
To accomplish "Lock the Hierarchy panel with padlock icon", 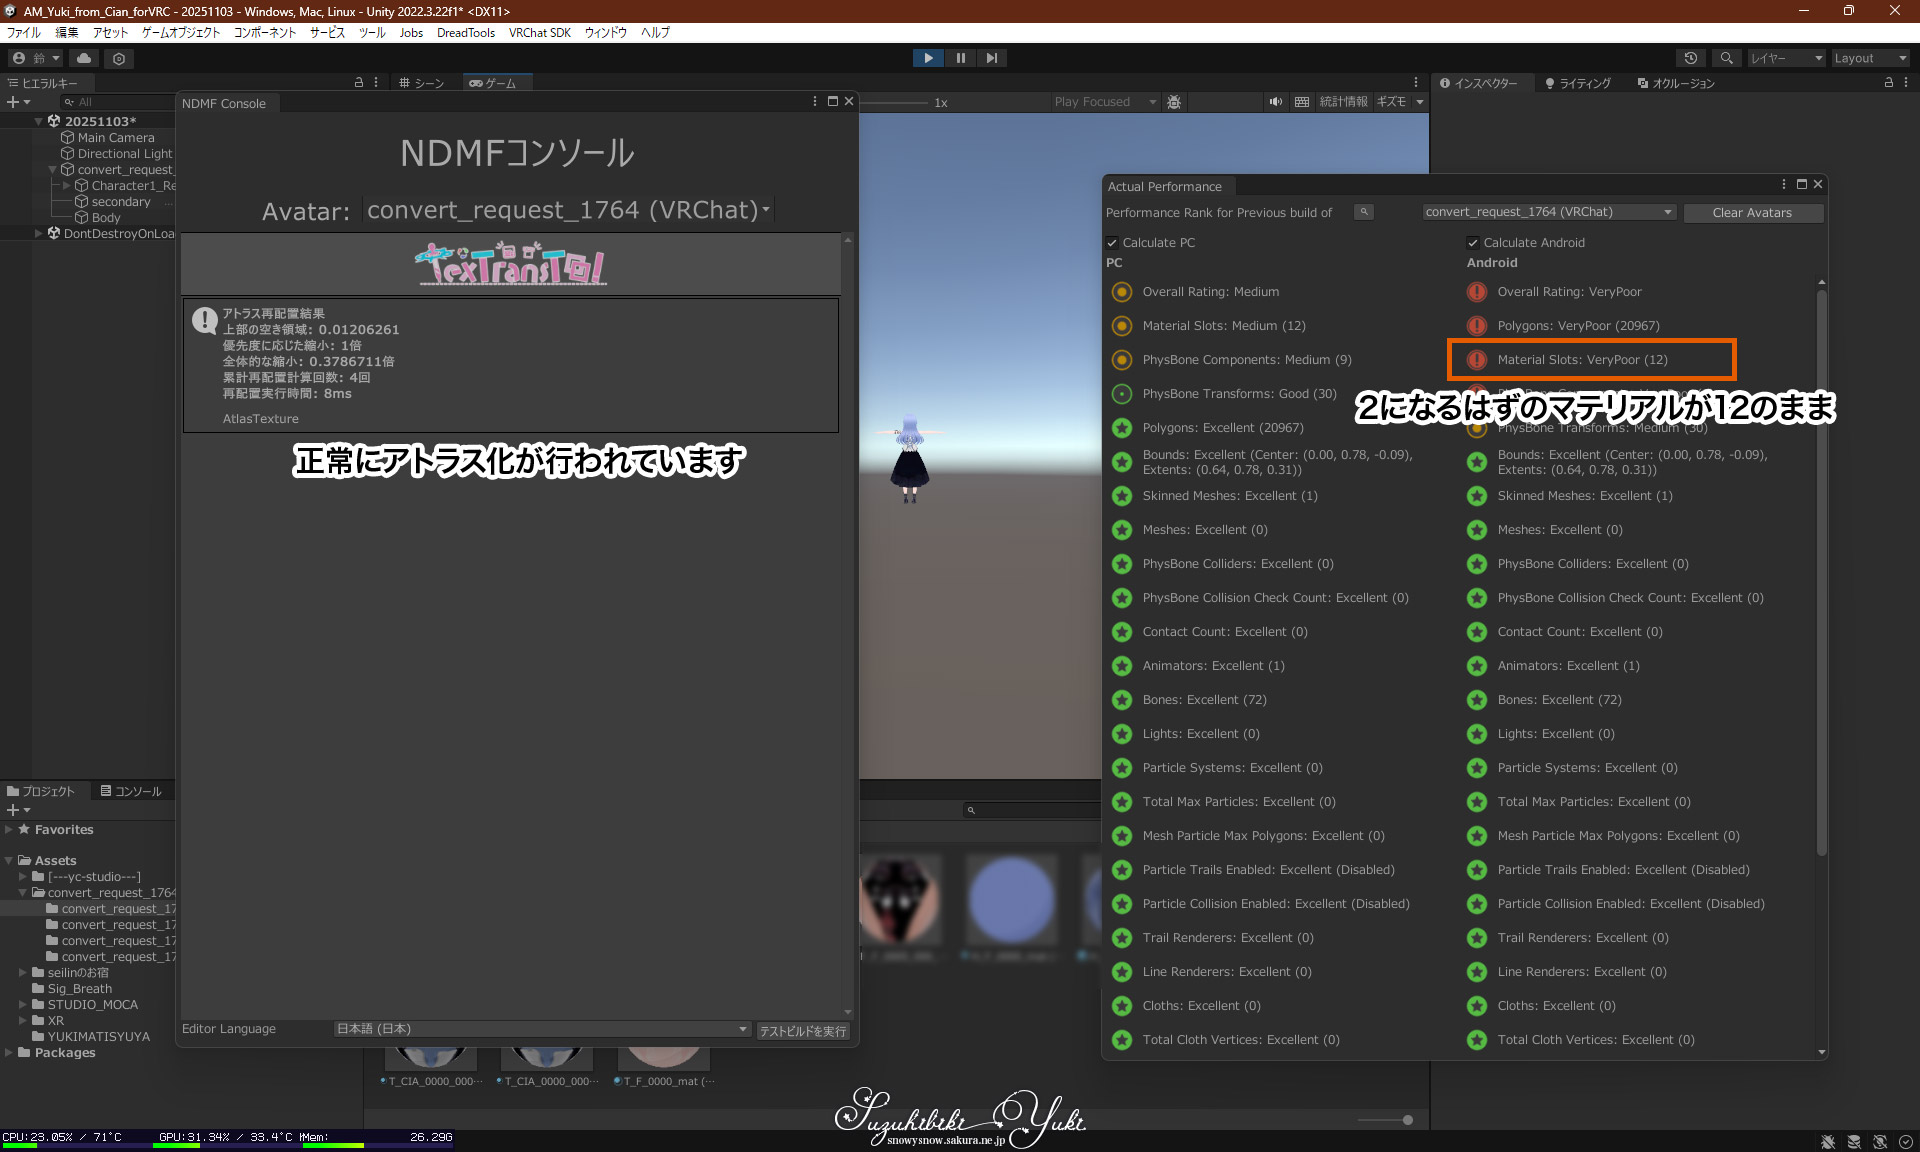I will [359, 83].
